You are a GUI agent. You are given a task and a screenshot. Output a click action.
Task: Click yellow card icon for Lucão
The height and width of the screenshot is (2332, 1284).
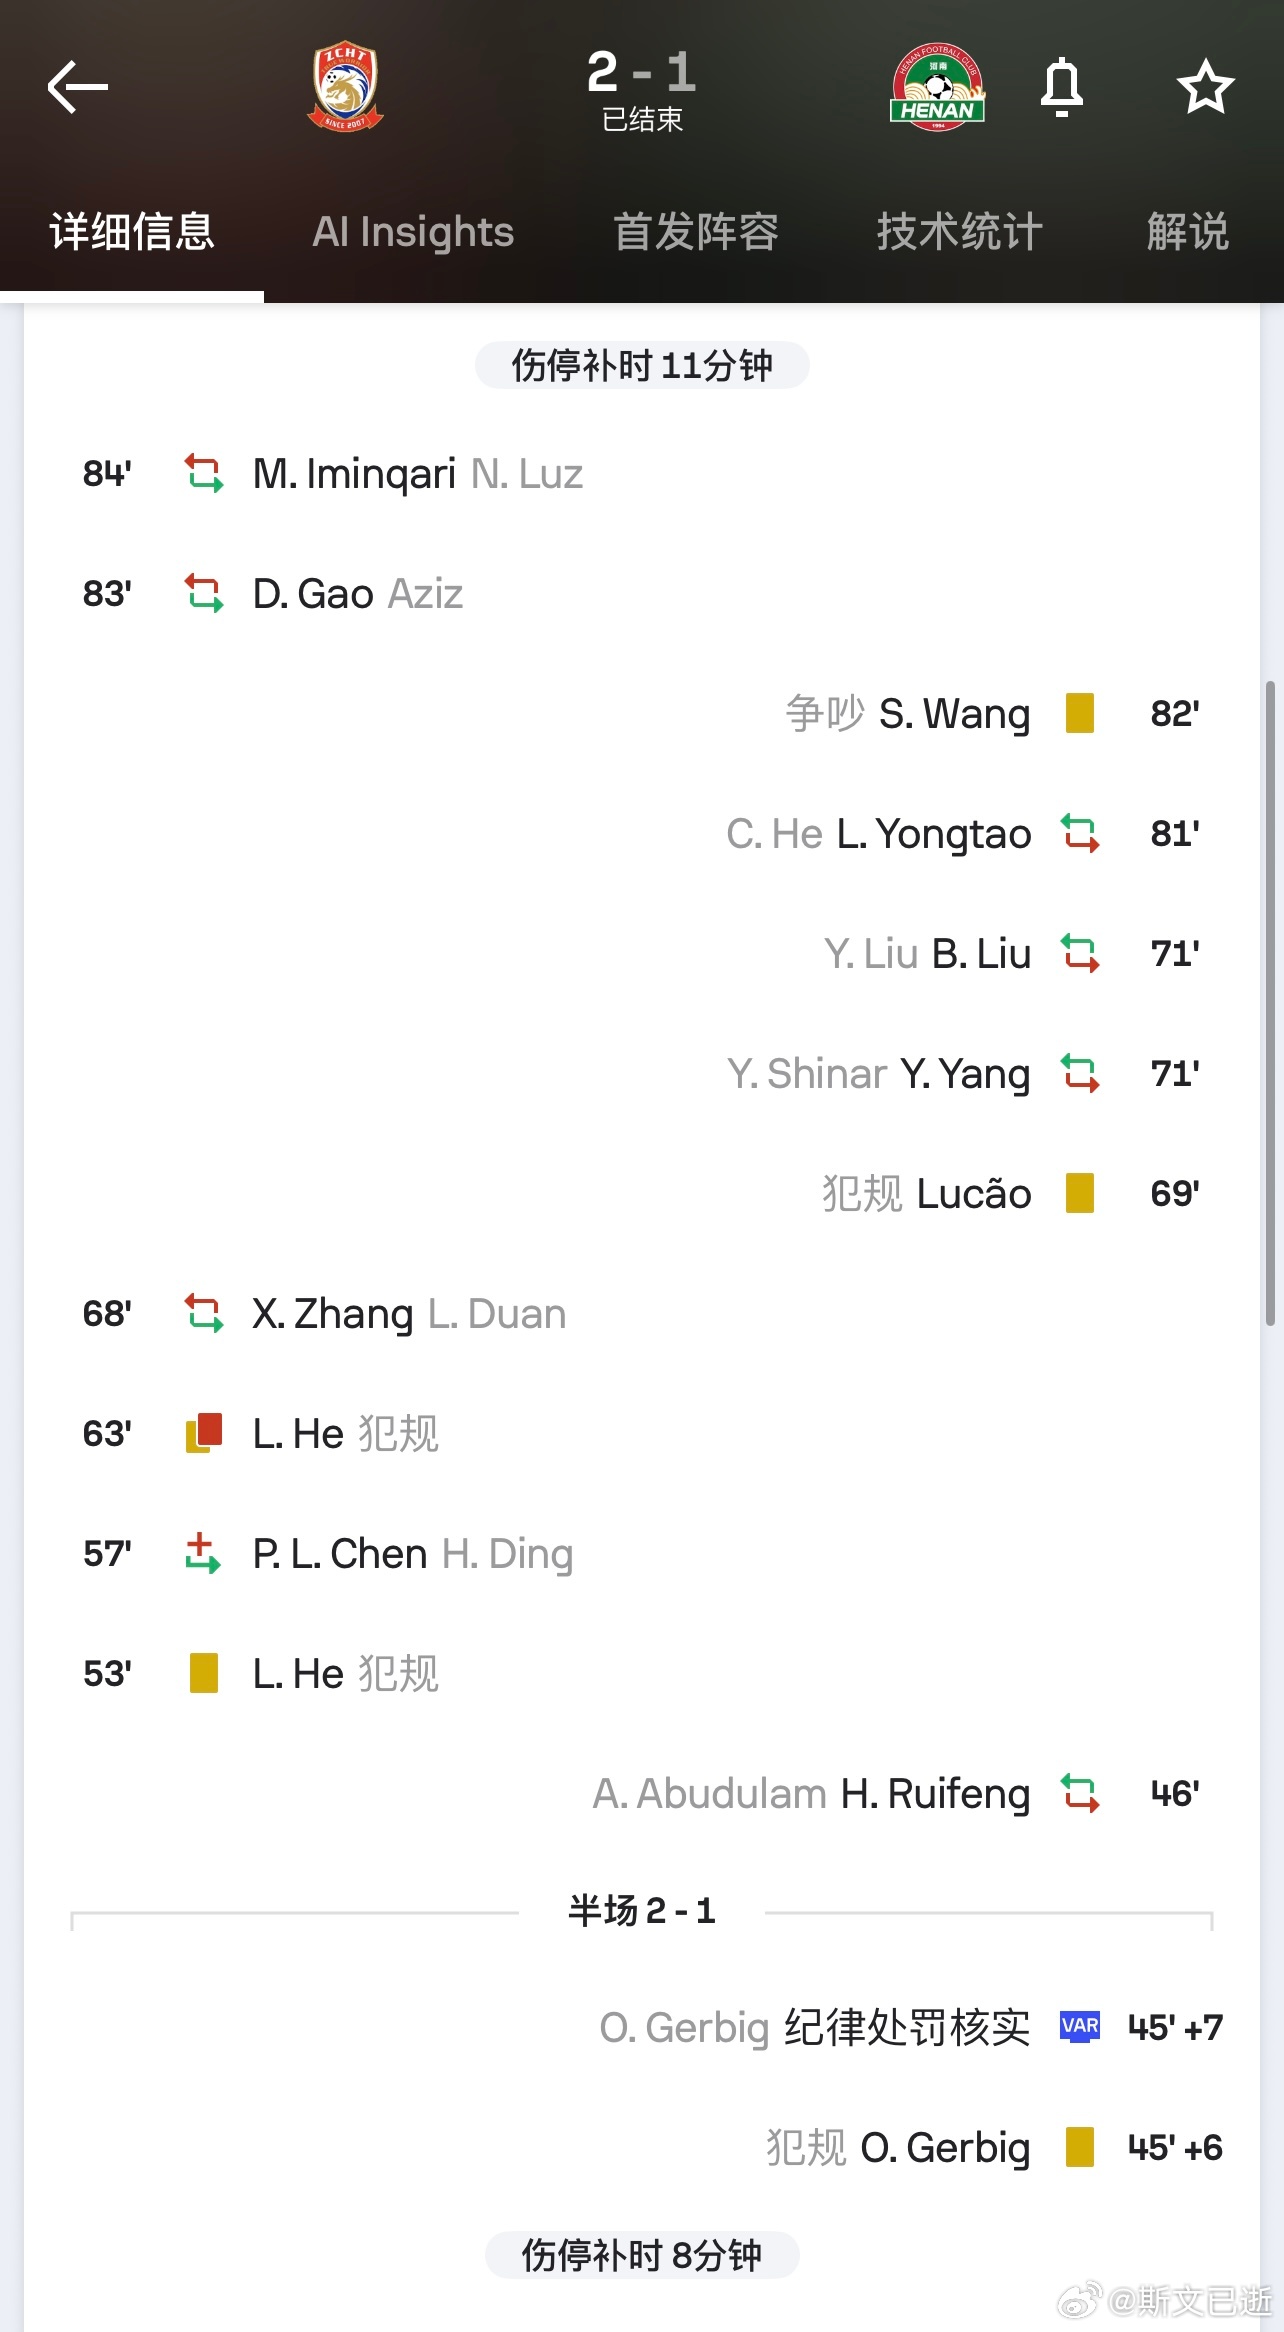[1080, 1193]
